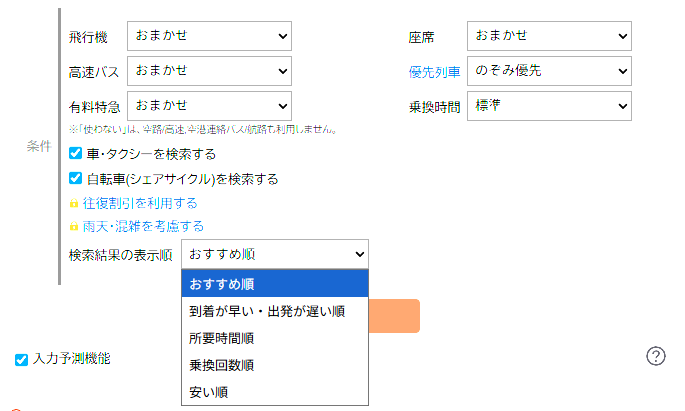Image resolution: width=685 pixels, height=411 pixels.
Task: Open the 有料特急 dropdown
Action: click(x=209, y=104)
